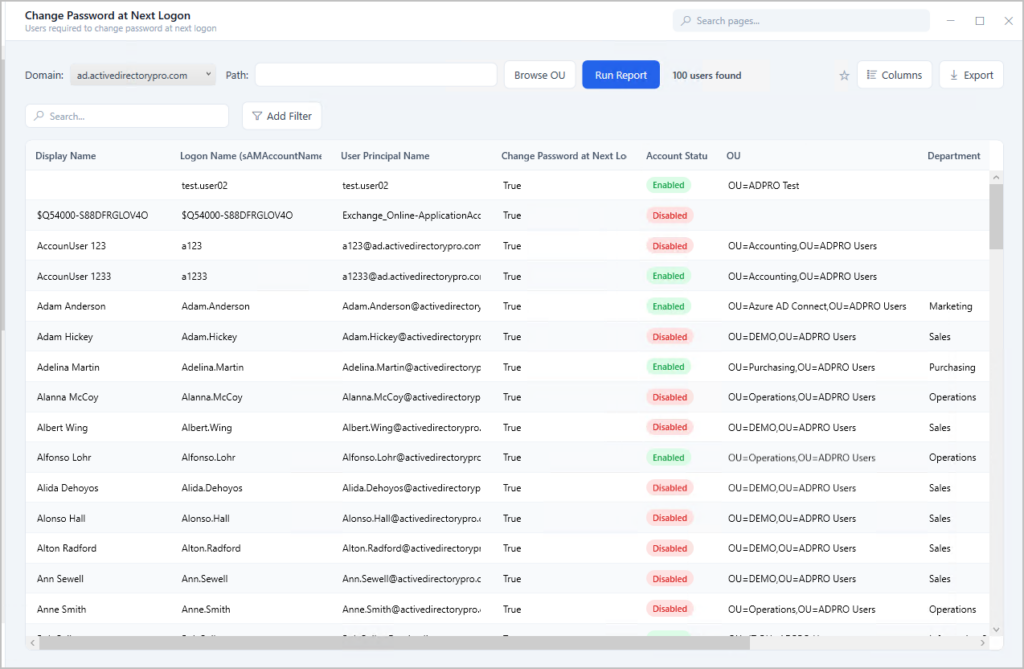Select Anne Smith display name

pos(61,610)
